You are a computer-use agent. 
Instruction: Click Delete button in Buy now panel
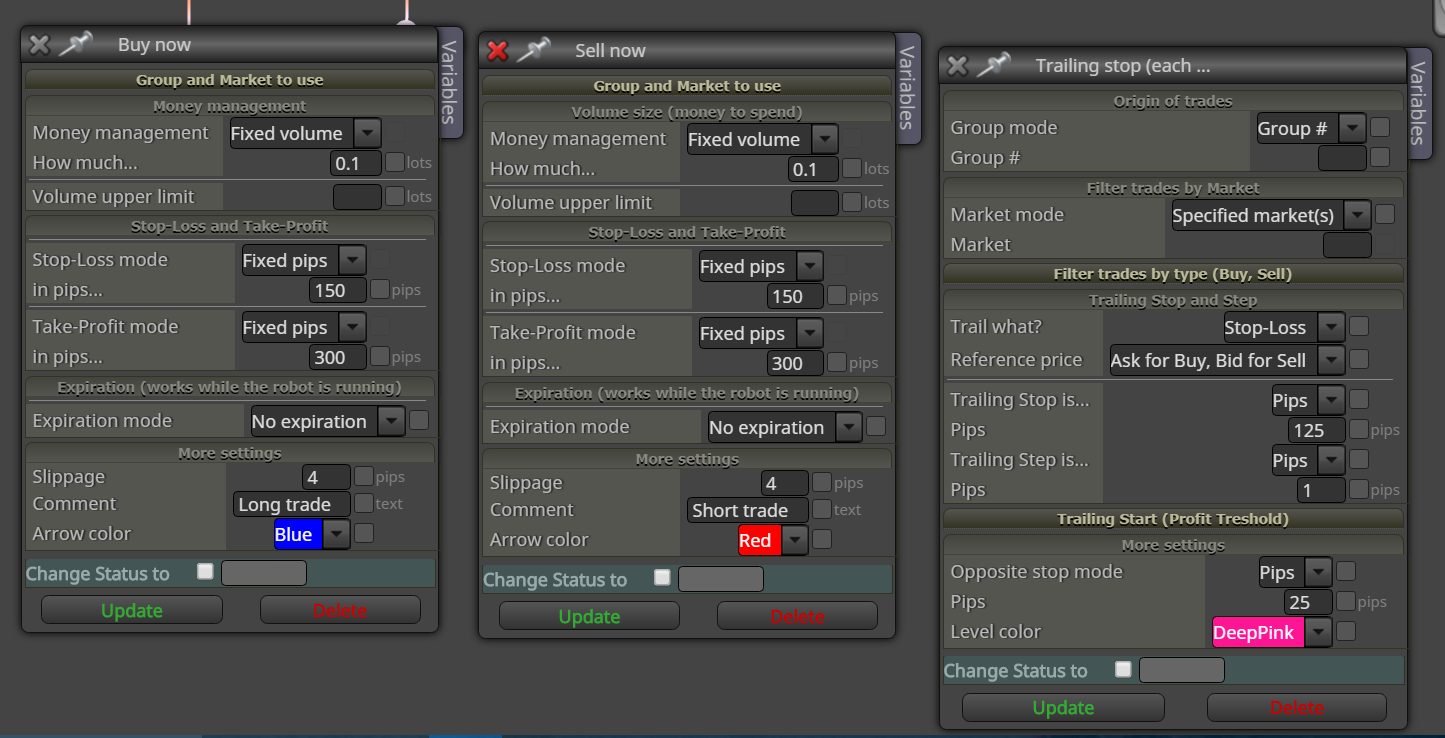(x=340, y=610)
